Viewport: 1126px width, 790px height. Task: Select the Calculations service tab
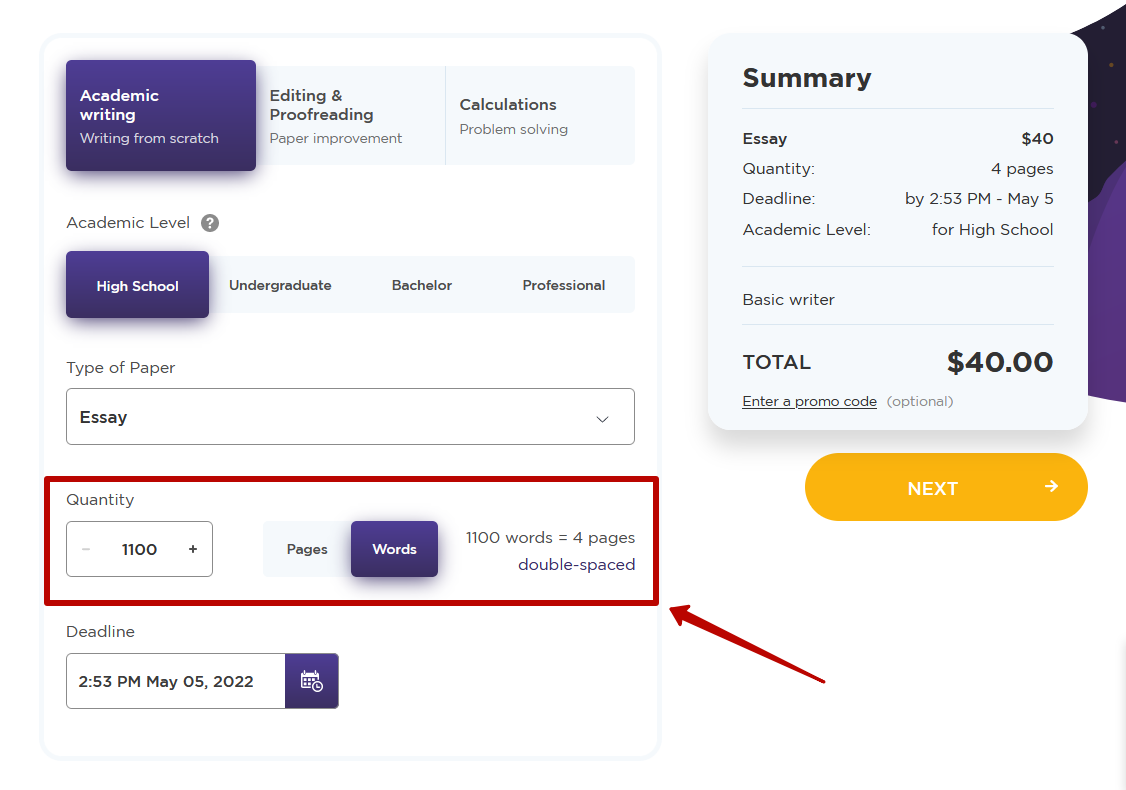click(540, 116)
